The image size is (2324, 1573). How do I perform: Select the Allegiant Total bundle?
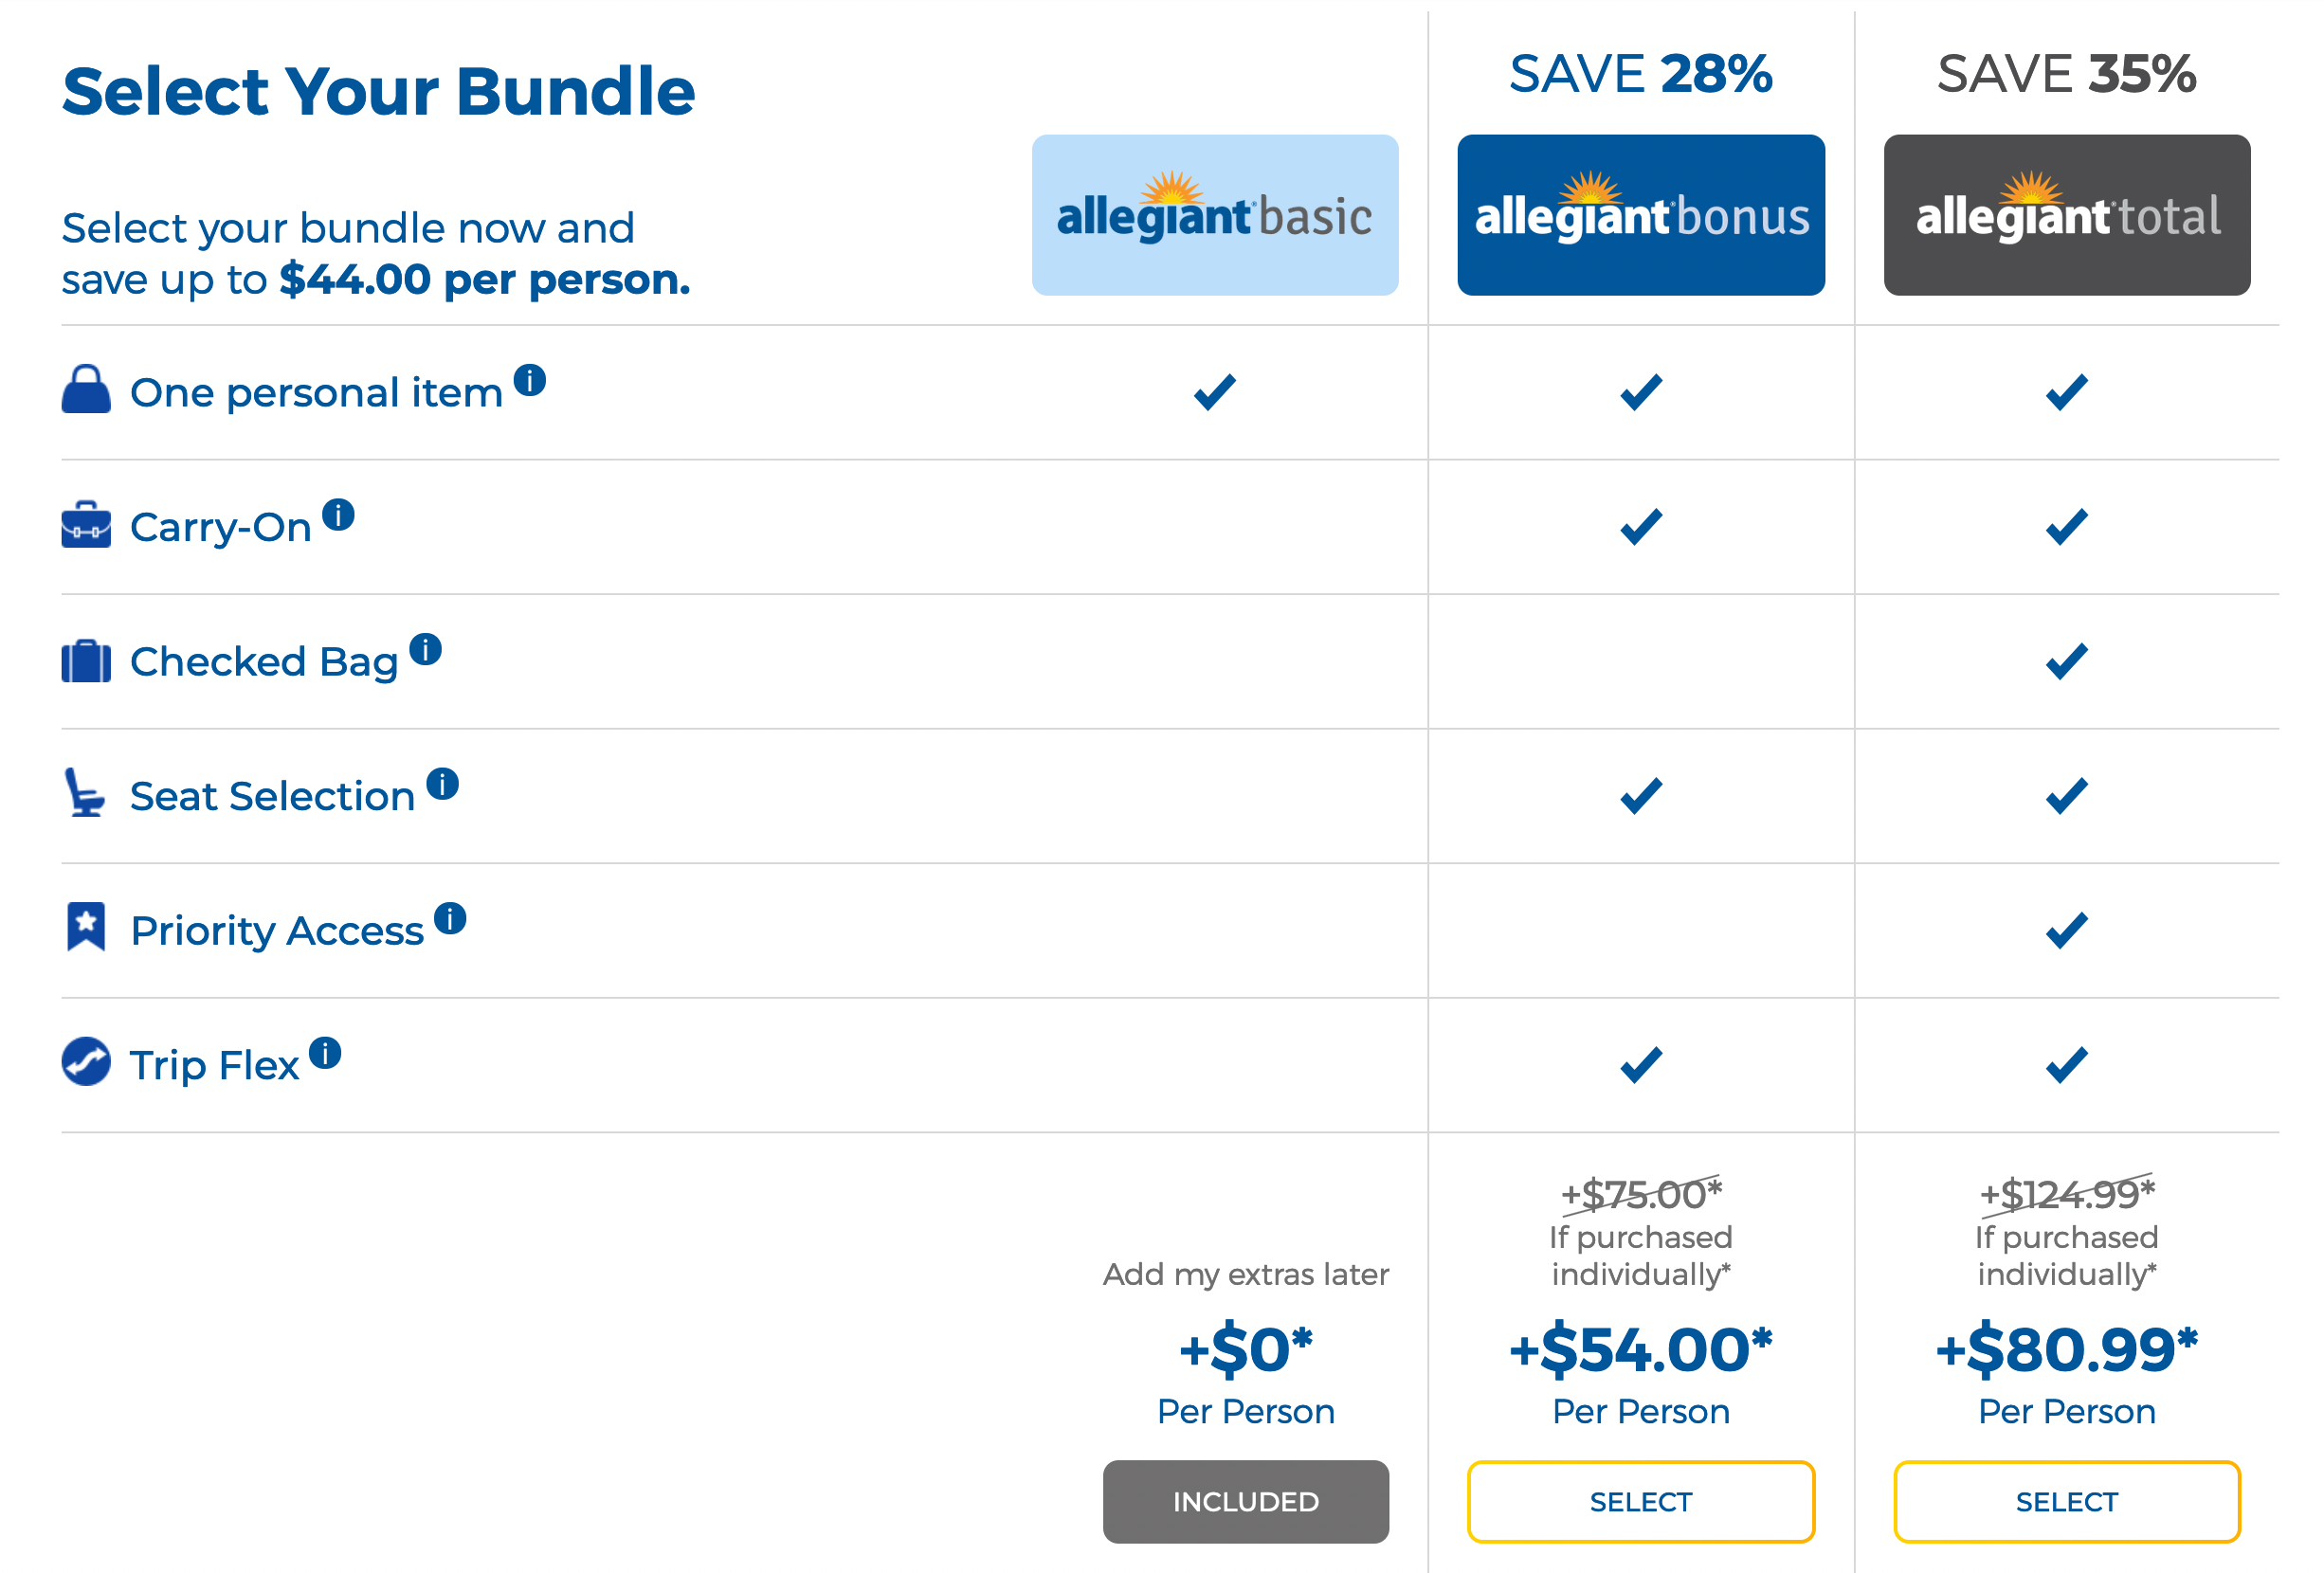click(2066, 1501)
